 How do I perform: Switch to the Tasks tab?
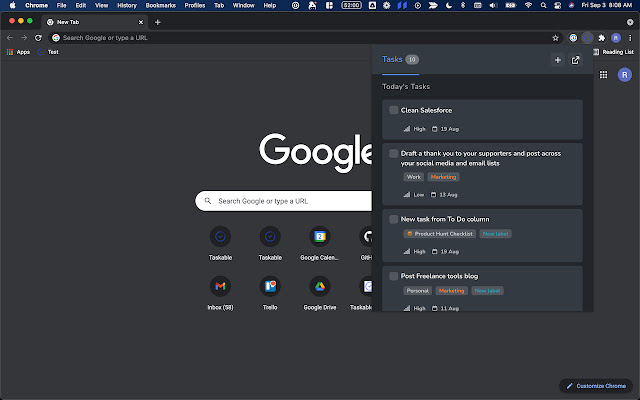coord(400,60)
